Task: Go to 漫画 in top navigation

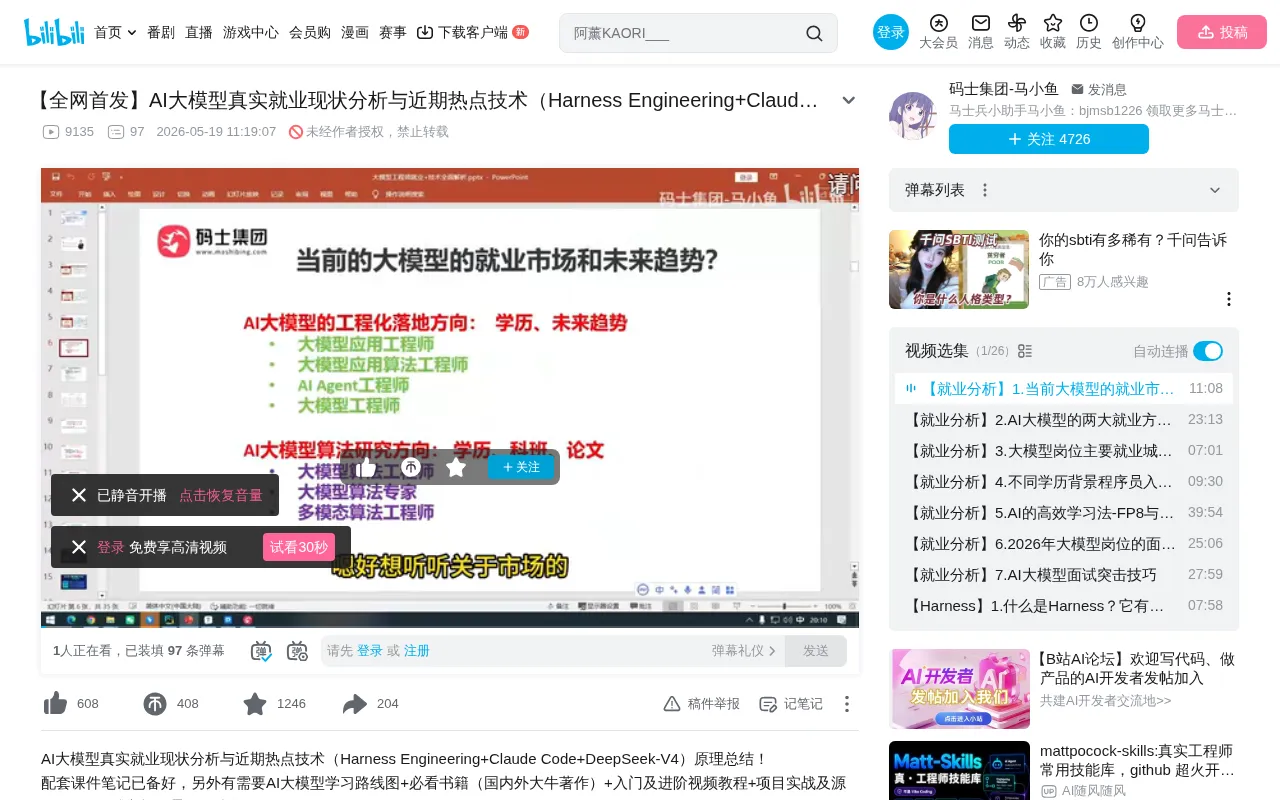Action: [x=355, y=32]
